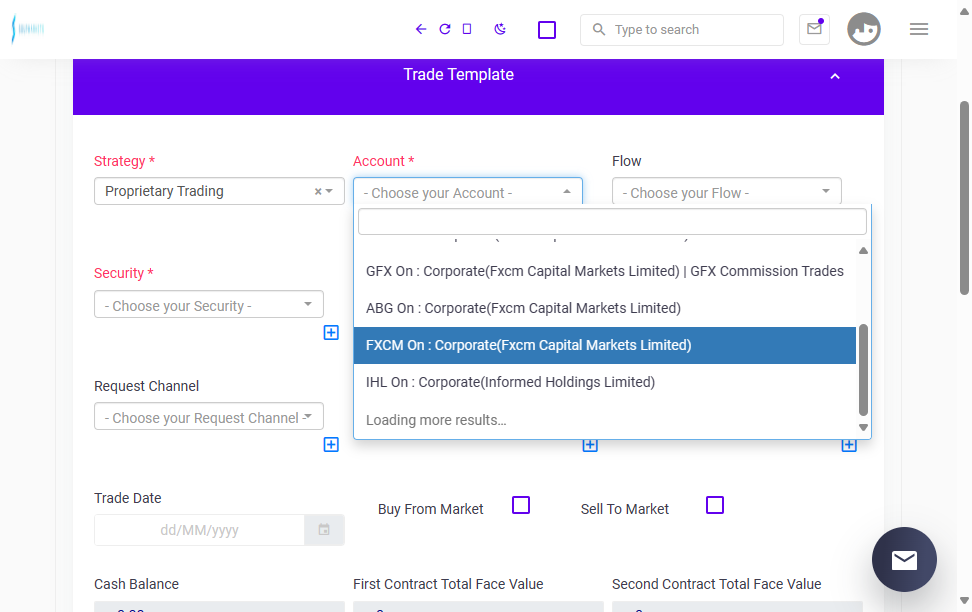Open the Strategy dropdown
Viewport: 972px width, 612px height.
(x=219, y=191)
